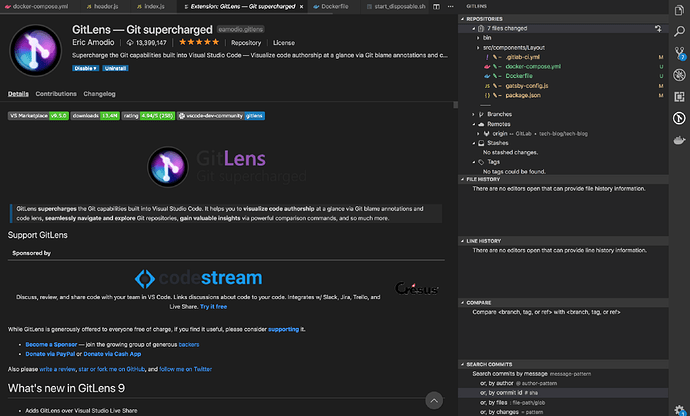690x416 pixels.
Task: Open the Manage gear icon at bottom
Action: point(679,410)
